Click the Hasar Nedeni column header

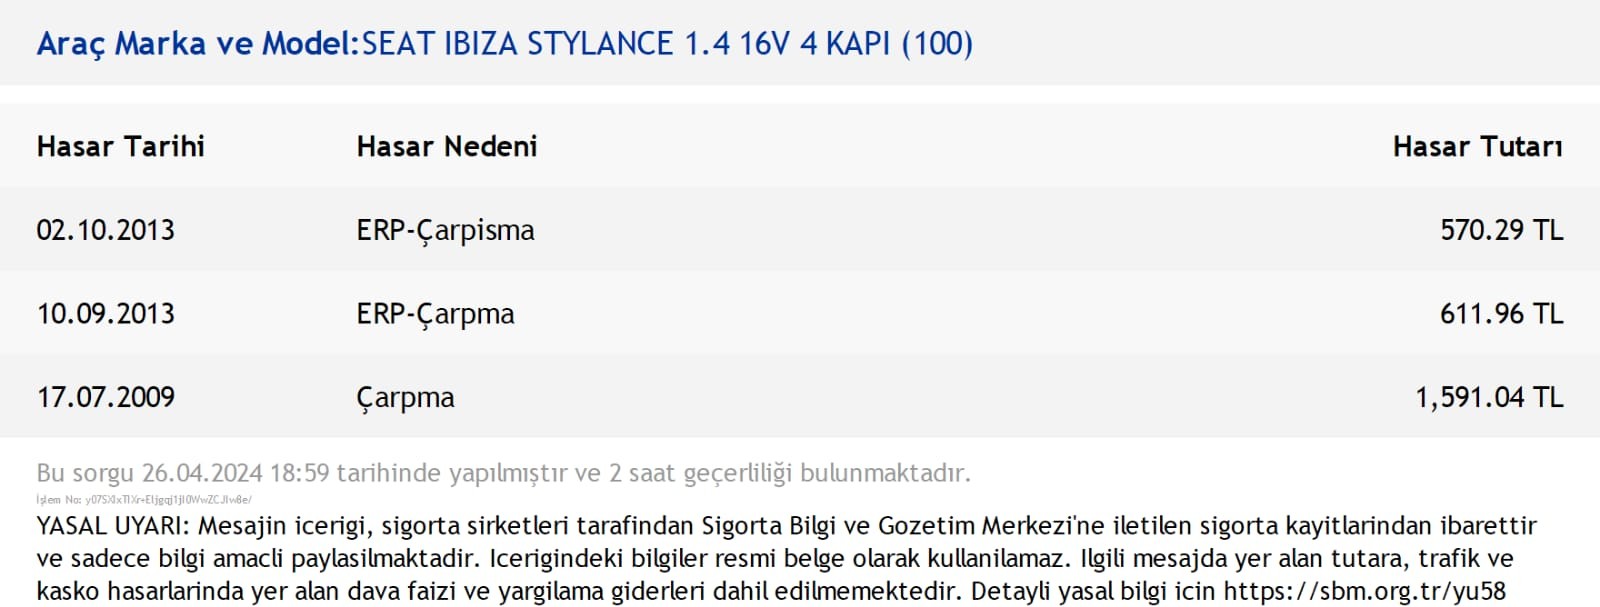click(446, 146)
